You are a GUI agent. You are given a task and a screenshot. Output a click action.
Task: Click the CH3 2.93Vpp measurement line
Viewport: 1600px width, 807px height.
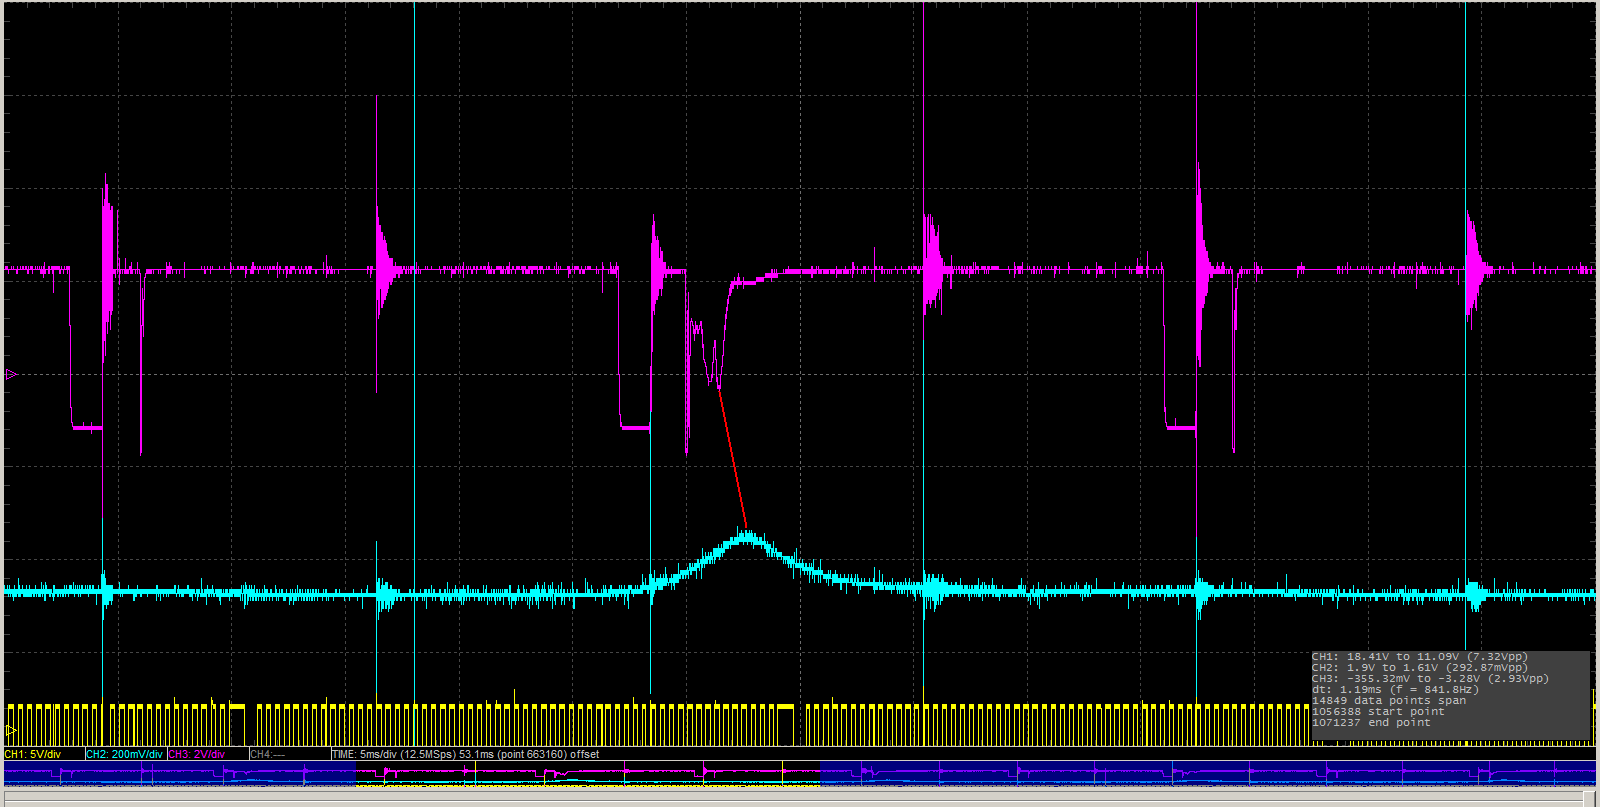pyautogui.click(x=1430, y=679)
